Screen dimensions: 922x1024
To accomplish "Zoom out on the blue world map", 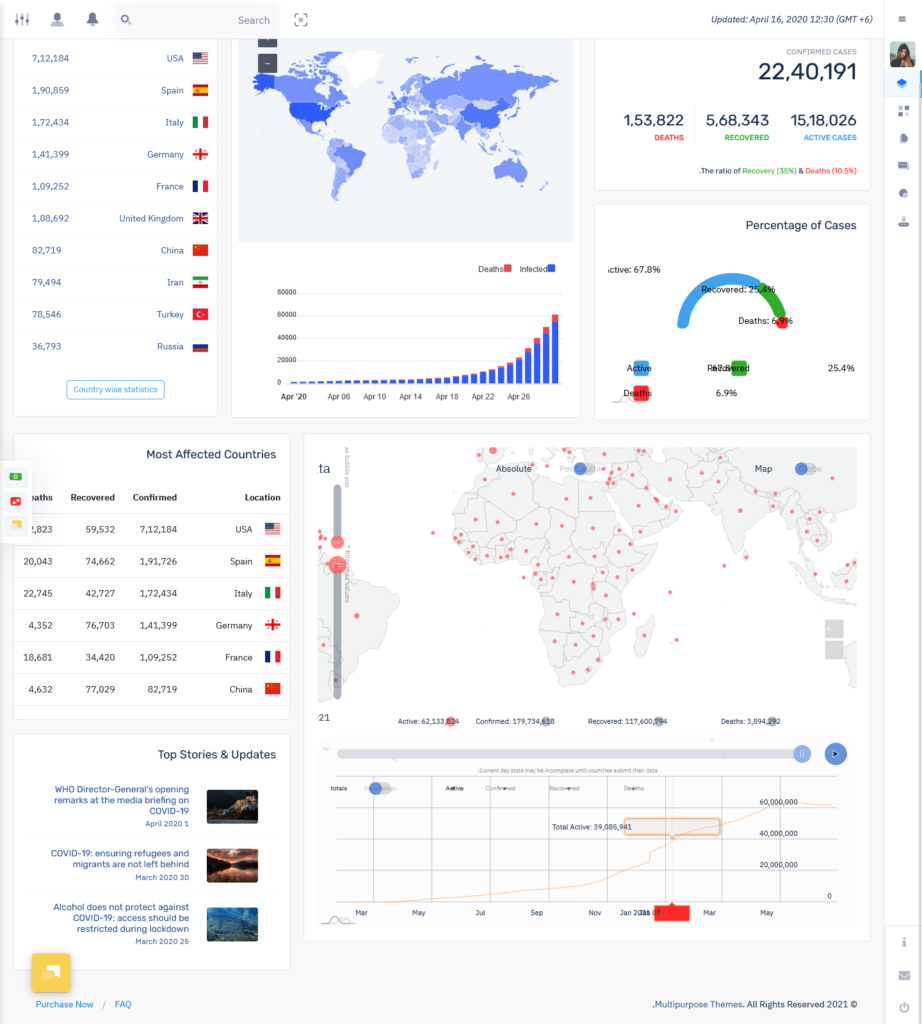I will [x=267, y=63].
